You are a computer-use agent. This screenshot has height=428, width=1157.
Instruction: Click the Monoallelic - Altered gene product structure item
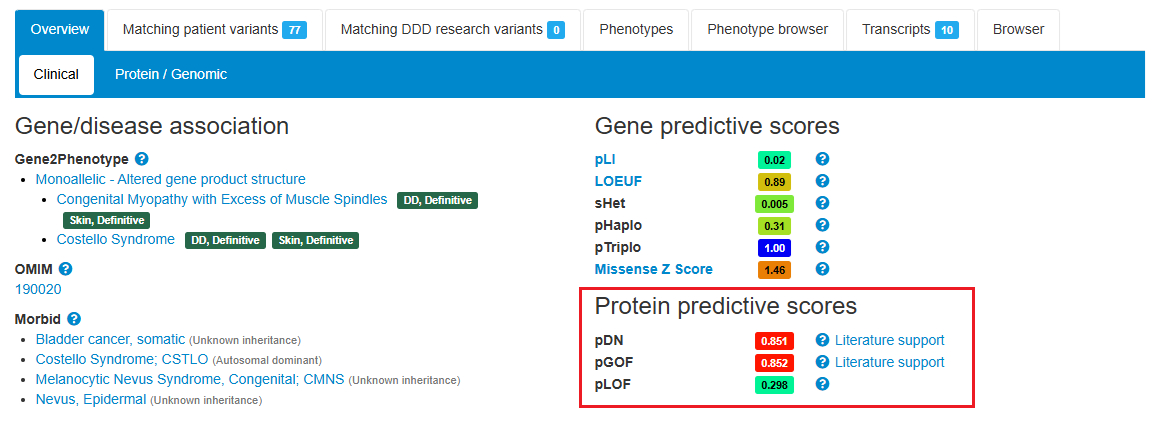[170, 179]
